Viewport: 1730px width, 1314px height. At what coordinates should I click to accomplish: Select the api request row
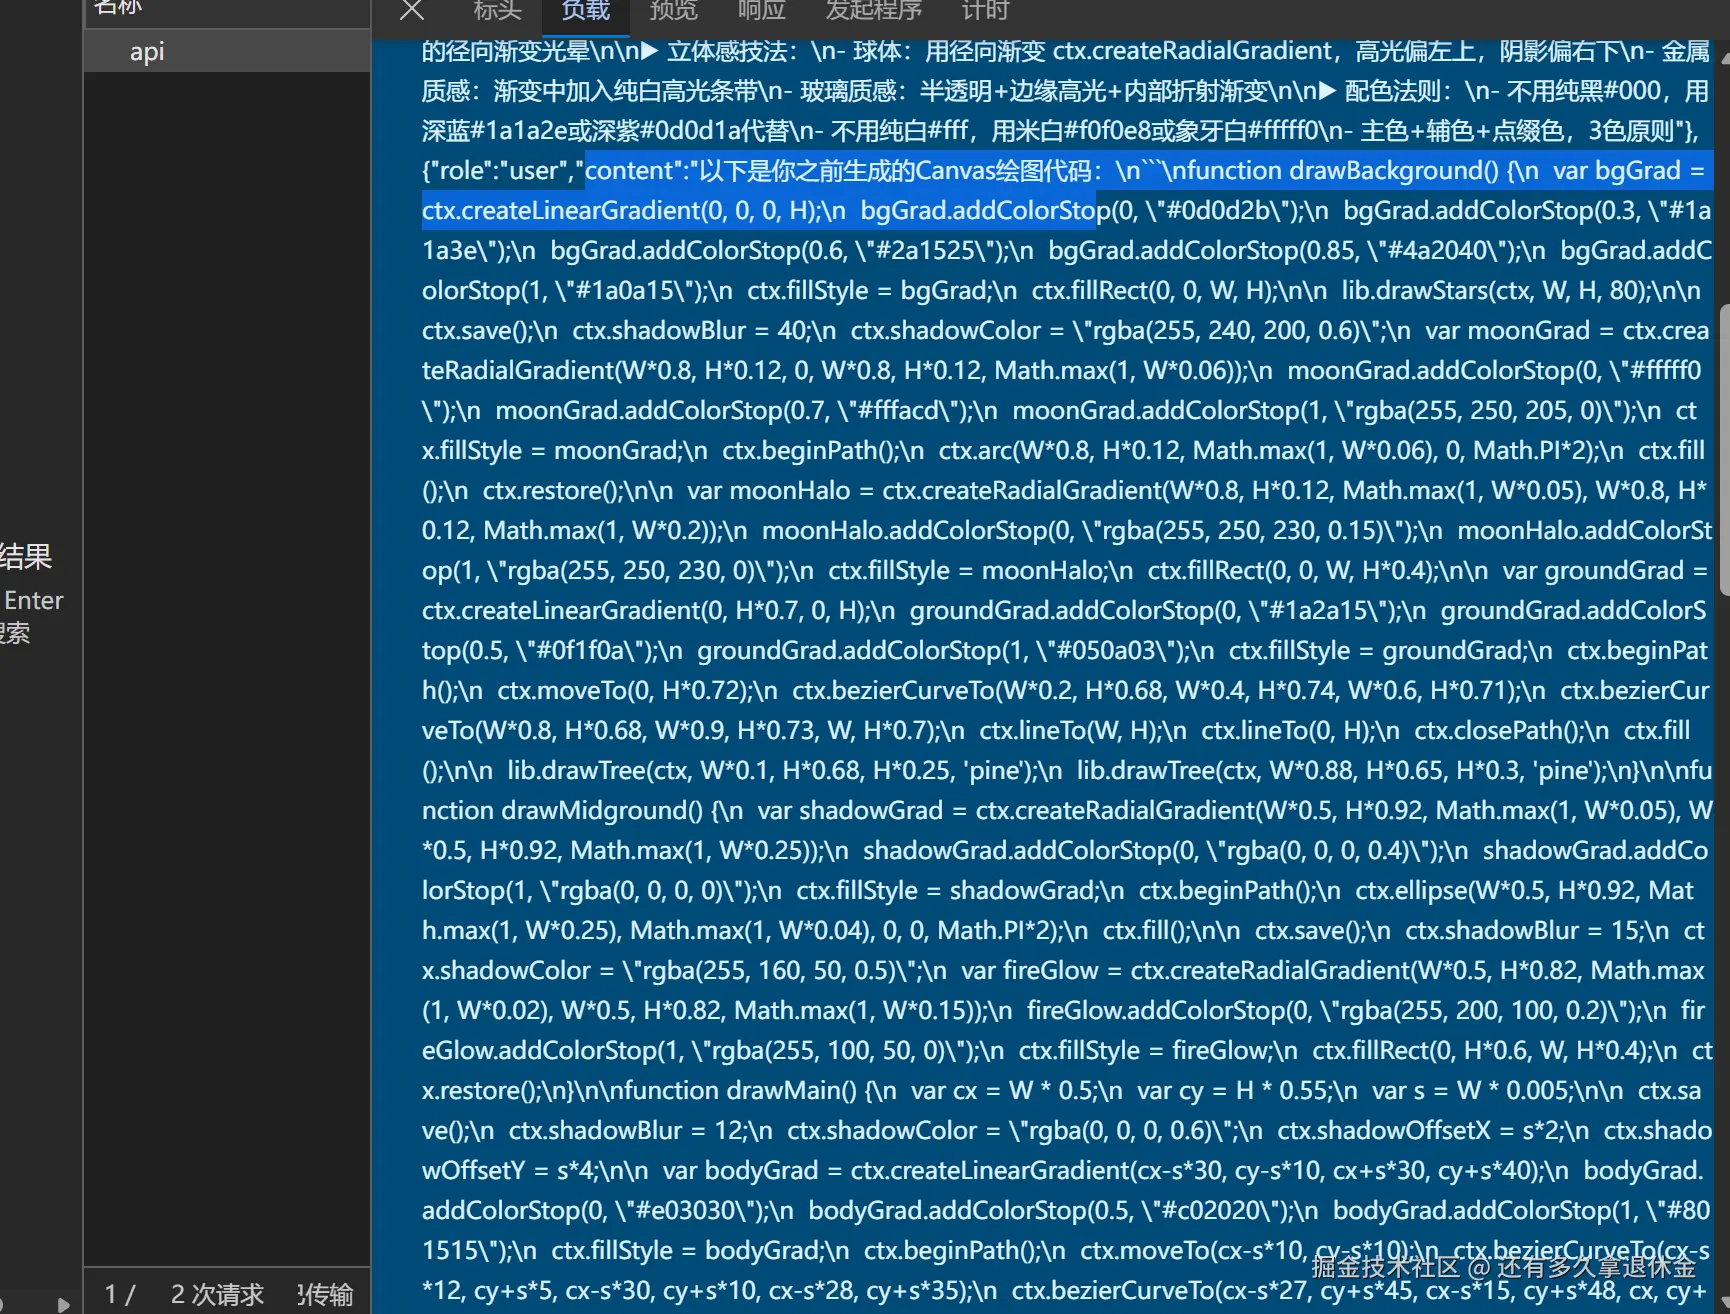(x=227, y=51)
